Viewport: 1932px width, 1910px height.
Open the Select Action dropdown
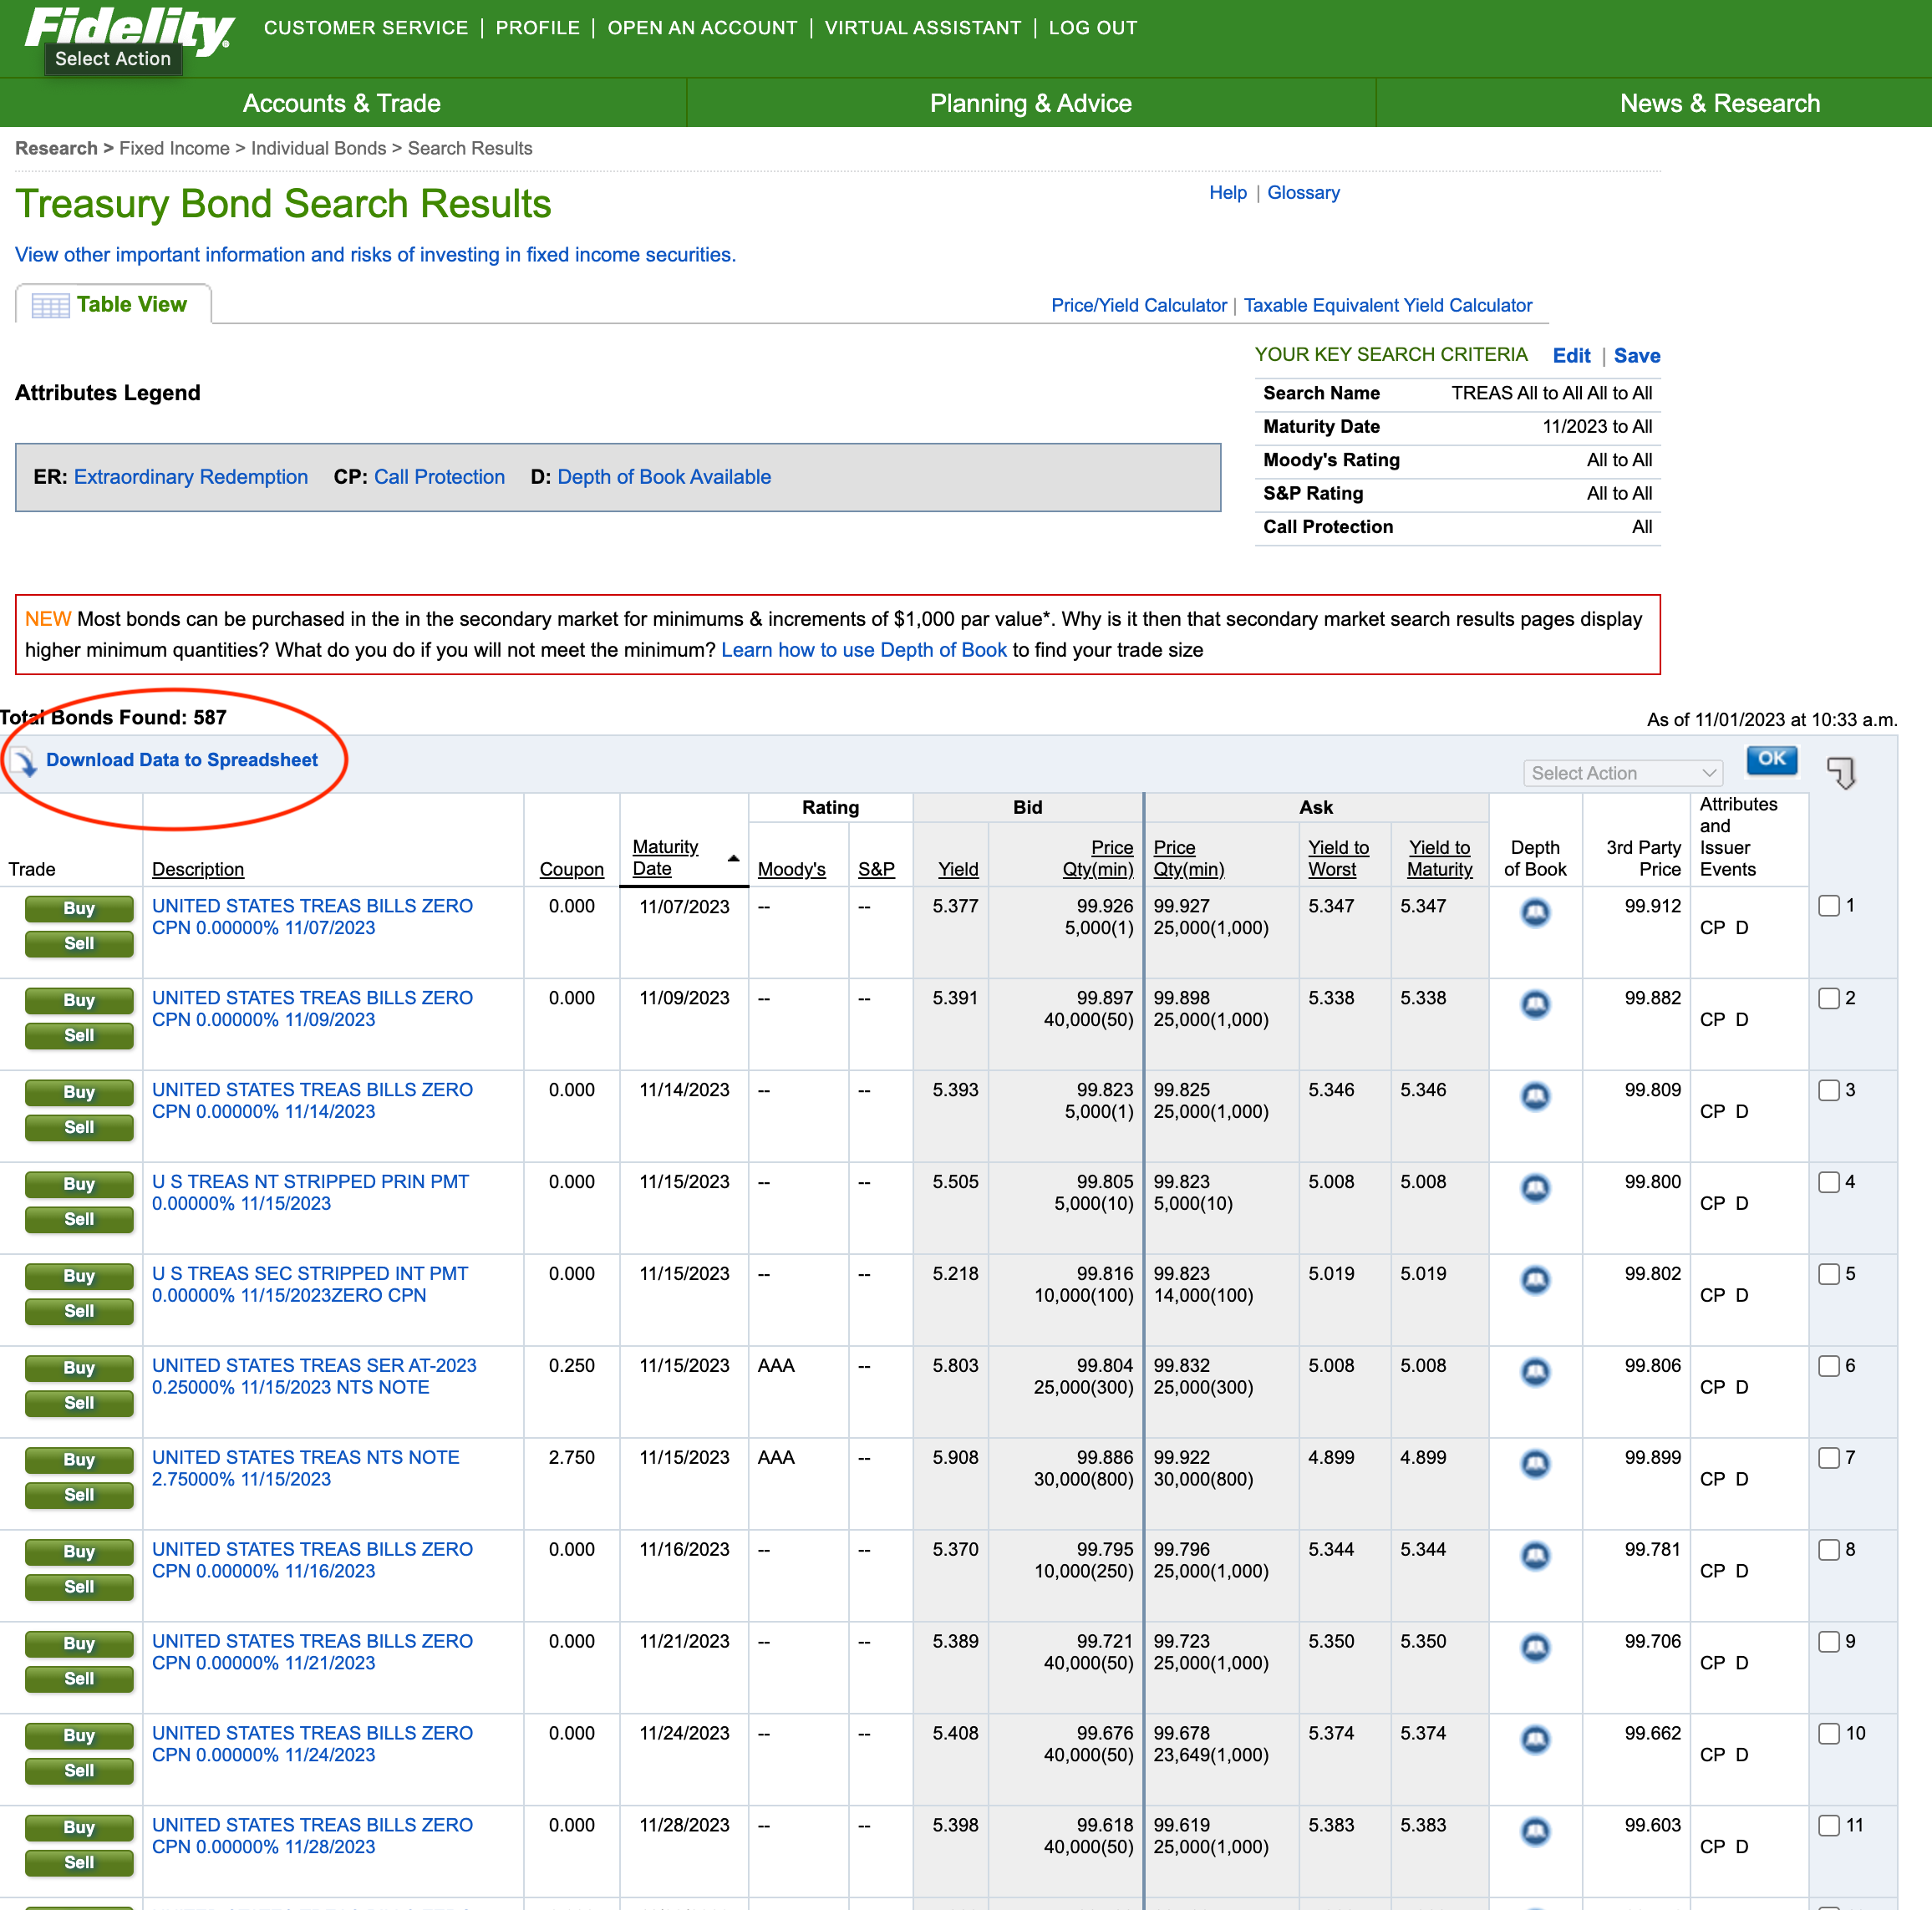coord(1621,773)
